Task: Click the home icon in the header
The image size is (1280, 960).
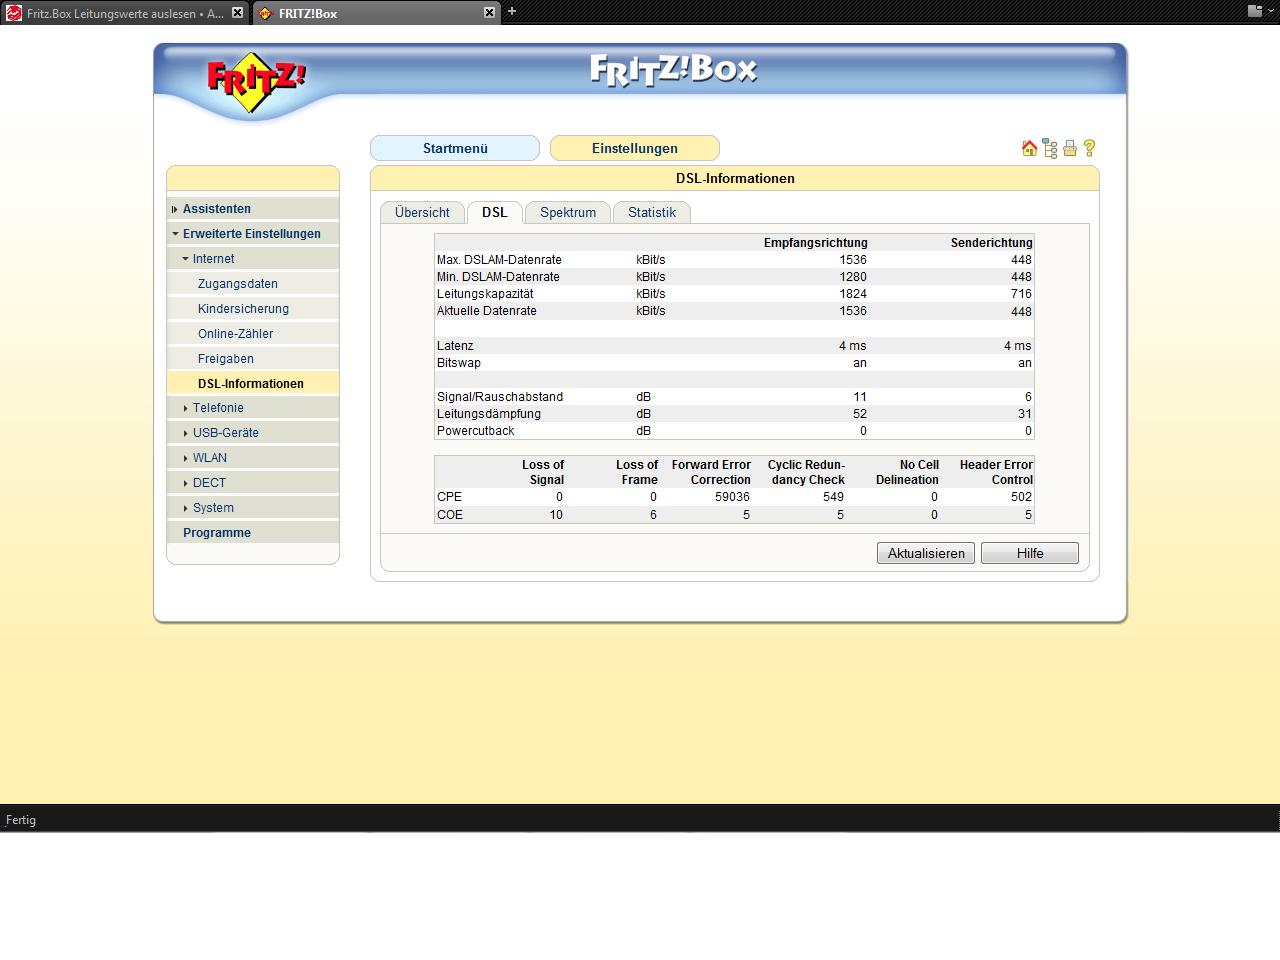Action: tap(1029, 148)
